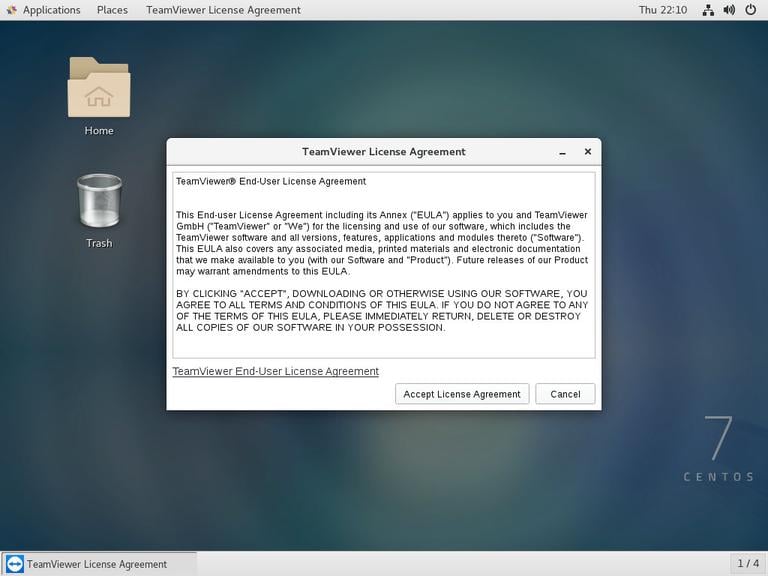The image size is (768, 576).
Task: Cancel the license dialog
Action: [x=565, y=394]
